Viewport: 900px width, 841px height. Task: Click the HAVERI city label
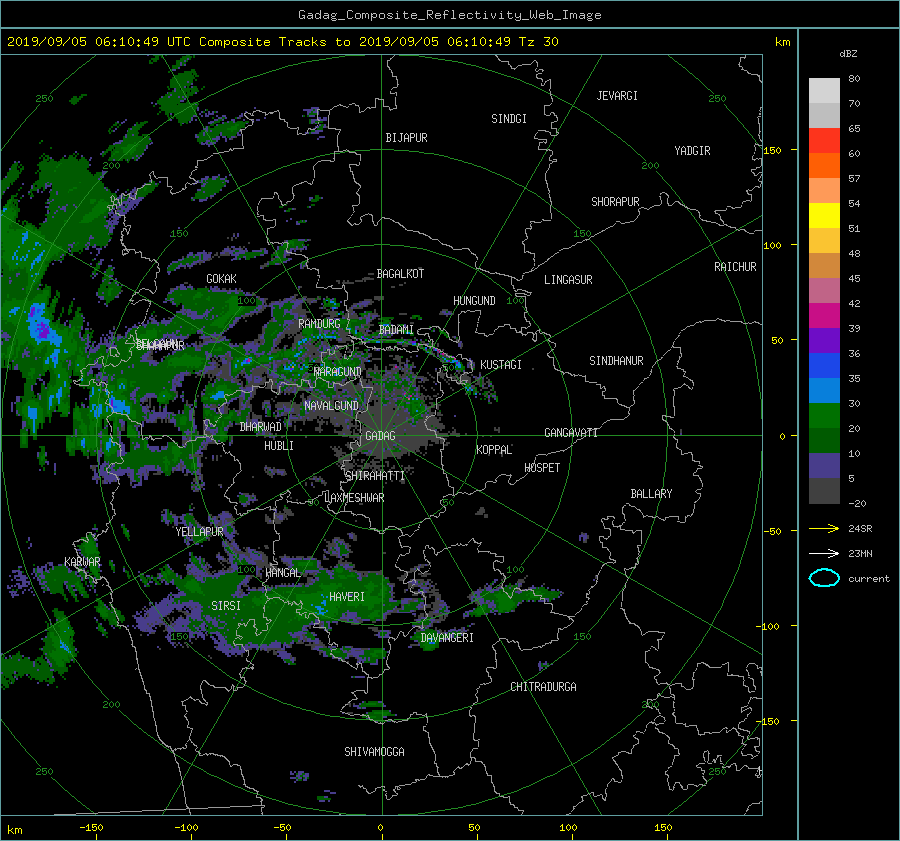coord(347,597)
